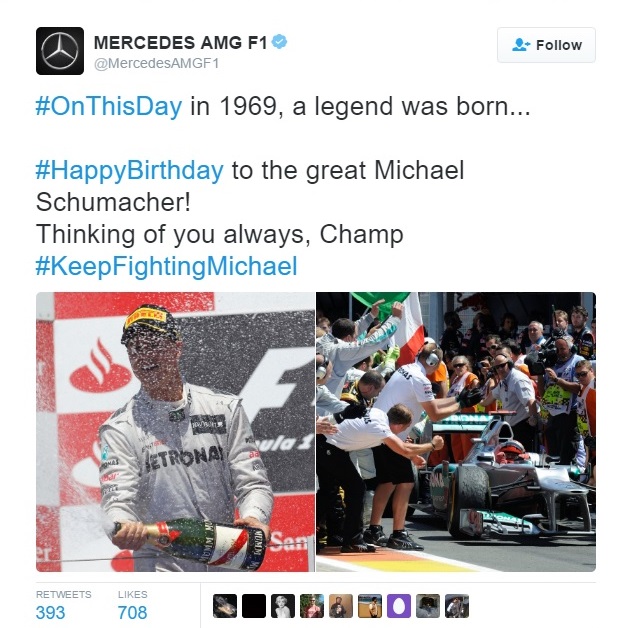631x628 pixels.
Task: Open the #OnThisDay hashtag
Action: 109,107
